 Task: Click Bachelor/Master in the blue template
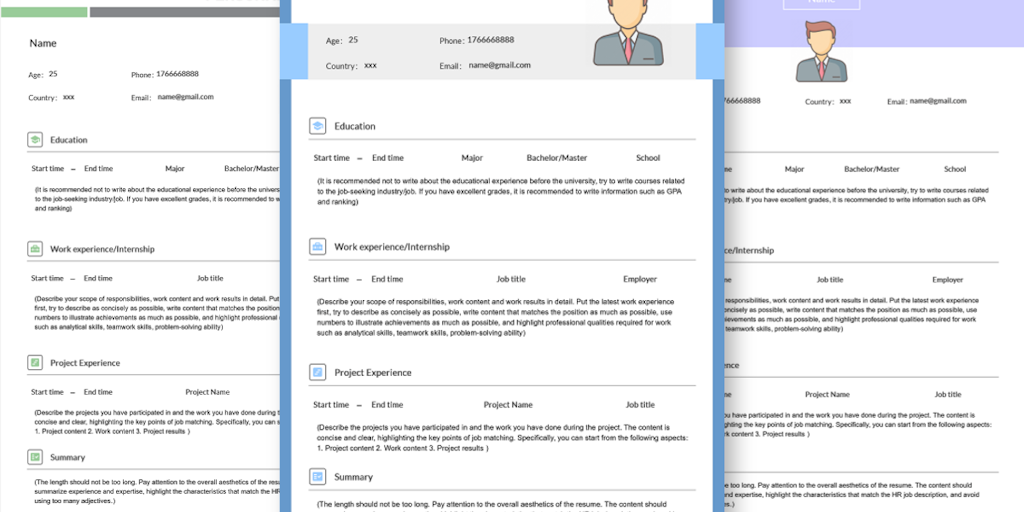coord(557,158)
